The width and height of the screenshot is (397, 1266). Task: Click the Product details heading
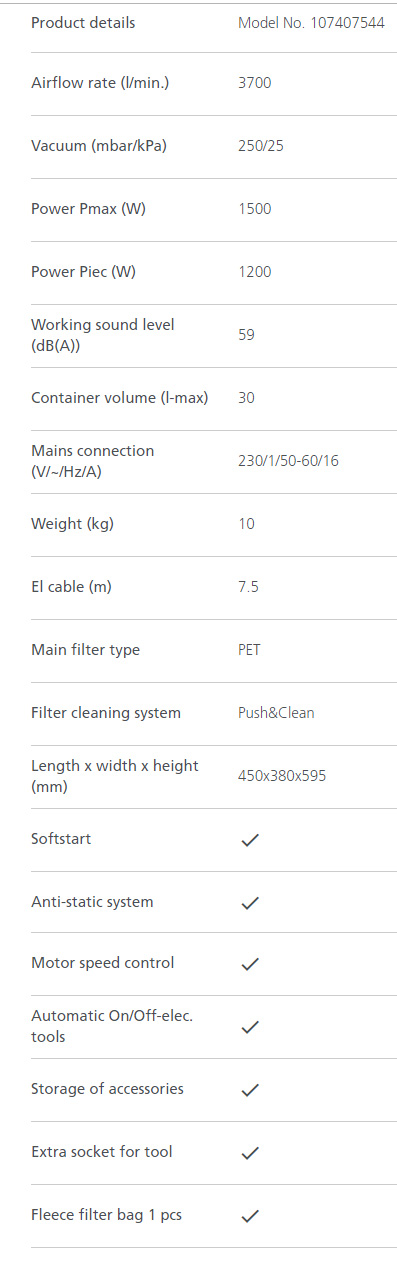83,22
